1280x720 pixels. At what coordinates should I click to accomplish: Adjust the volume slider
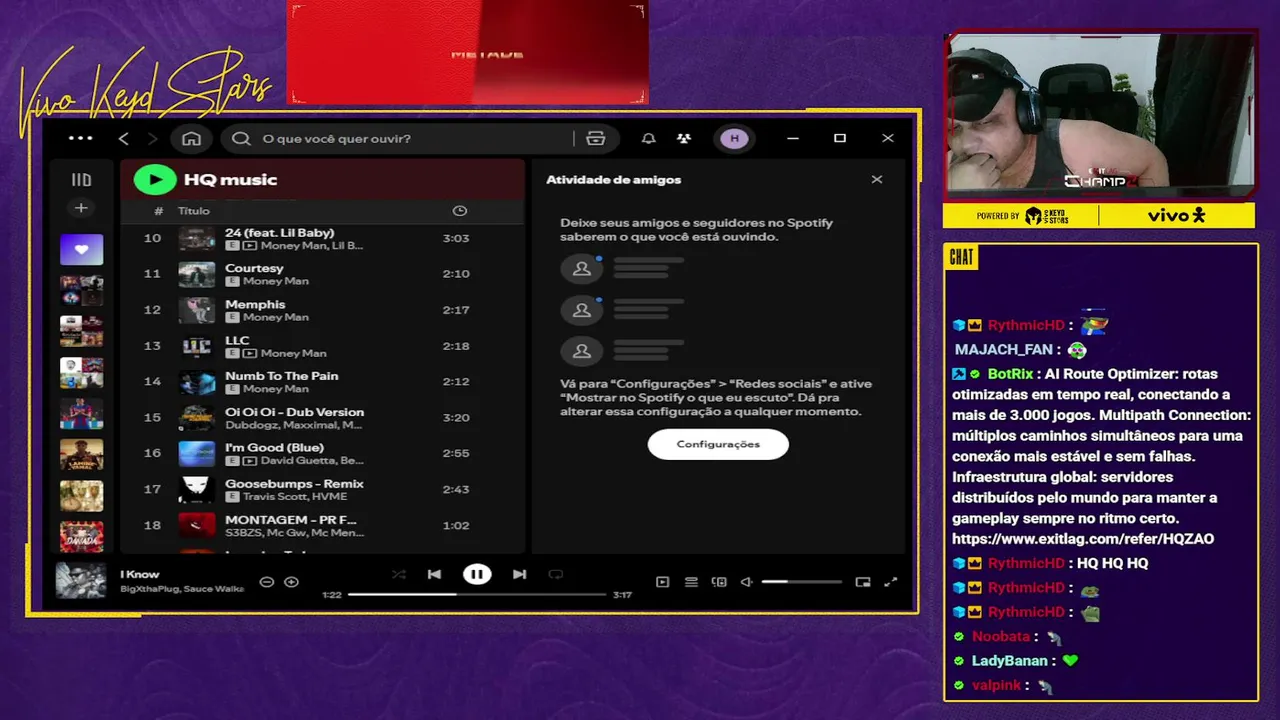[x=802, y=582]
